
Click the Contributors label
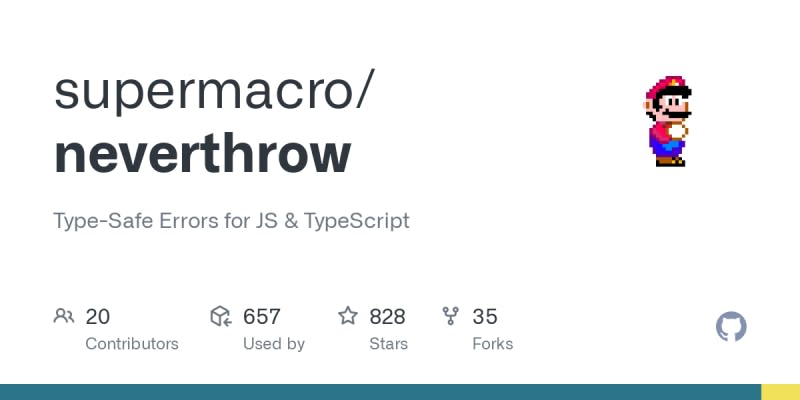pyautogui.click(x=132, y=344)
